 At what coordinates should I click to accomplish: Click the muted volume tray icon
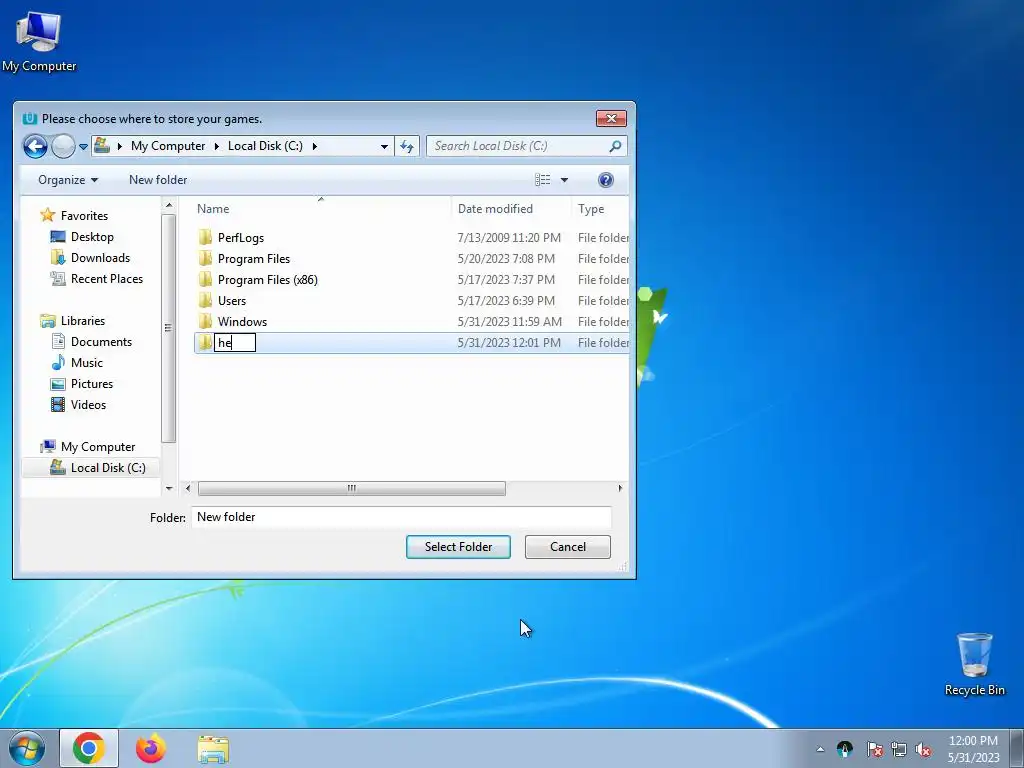[x=923, y=749]
